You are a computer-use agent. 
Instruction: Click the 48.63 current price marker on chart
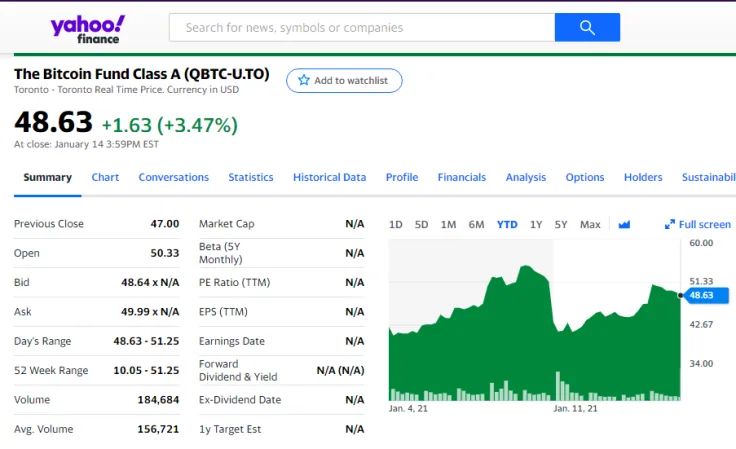pos(704,295)
